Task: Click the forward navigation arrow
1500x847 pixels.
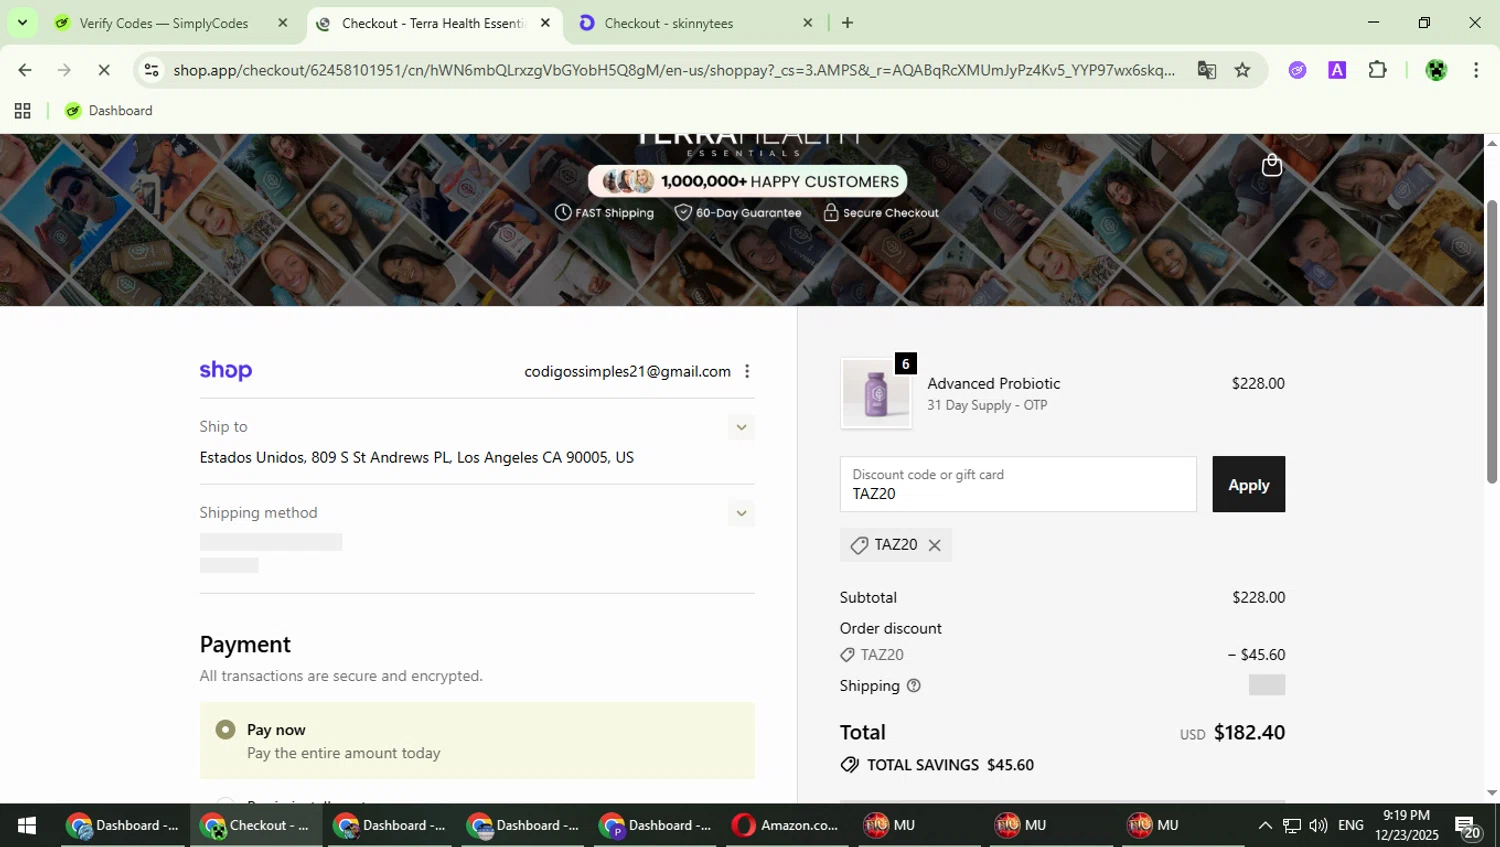Action: (64, 70)
